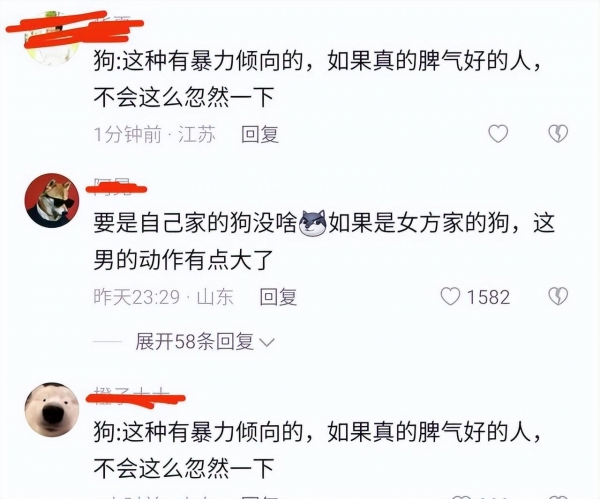Tap redacted username beside the white dog avatar
Viewport: 600px width, 499px height.
pyautogui.click(x=135, y=398)
